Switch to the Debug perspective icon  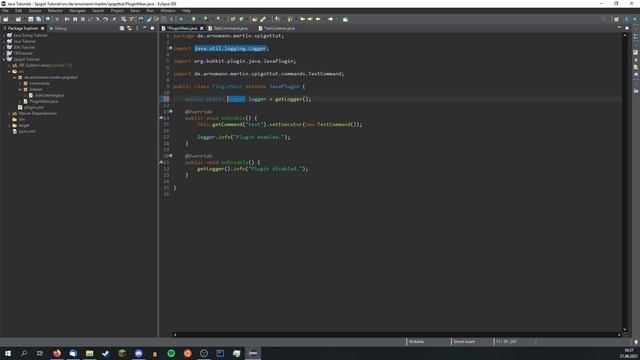635,19
